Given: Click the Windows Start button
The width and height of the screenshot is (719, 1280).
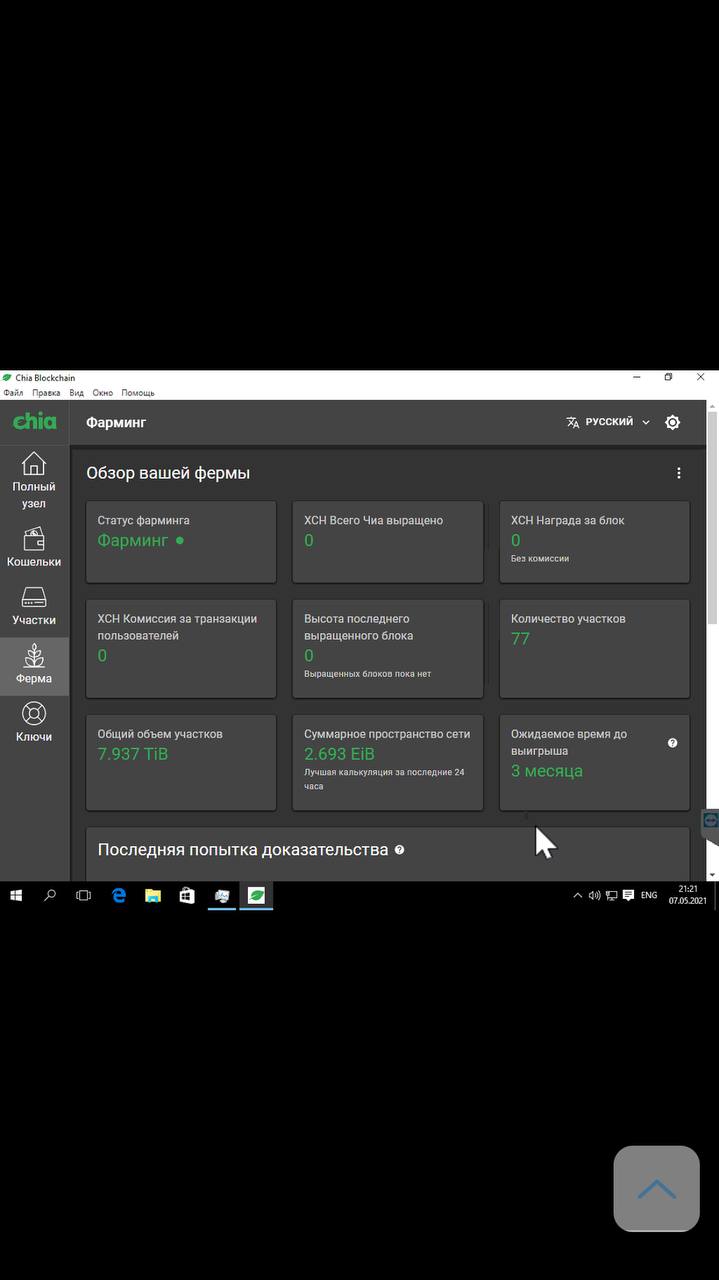Looking at the screenshot, I should point(16,896).
